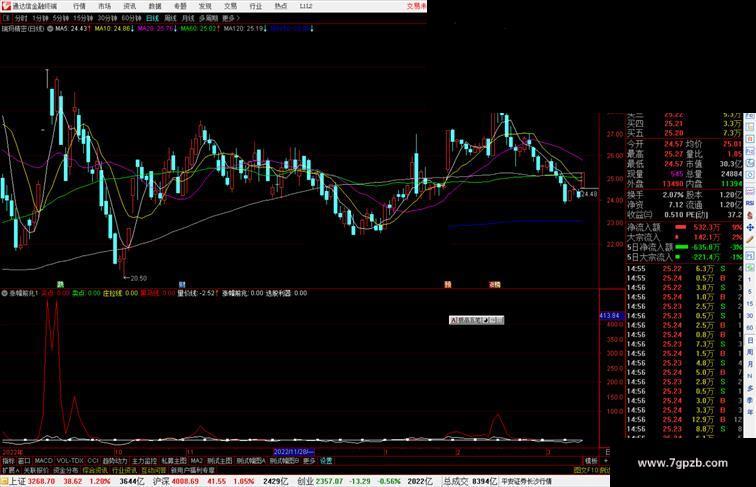Expand the 扩展 panel toggle
Image resolution: width=756 pixels, height=487 pixels.
[10, 470]
